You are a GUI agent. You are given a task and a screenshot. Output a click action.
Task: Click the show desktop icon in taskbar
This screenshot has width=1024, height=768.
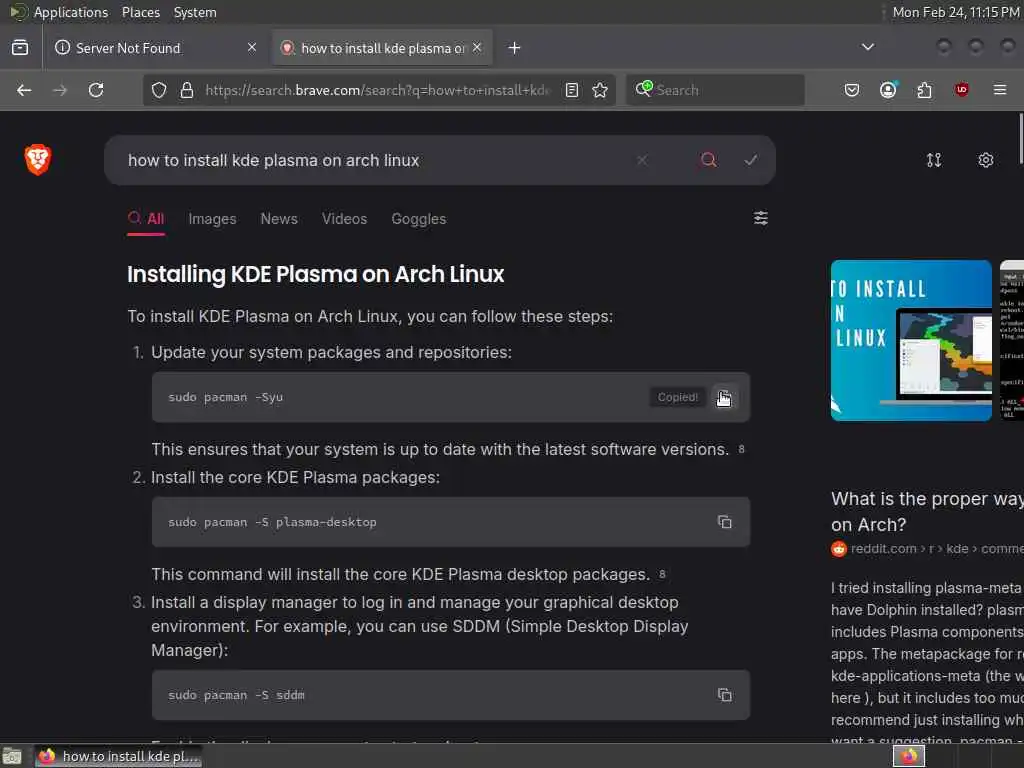pyautogui.click(x=12, y=756)
